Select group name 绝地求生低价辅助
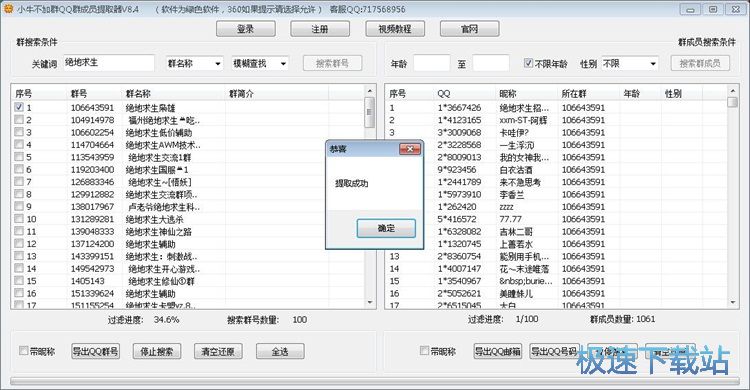Image resolution: width=750 pixels, height=390 pixels. tap(159, 133)
